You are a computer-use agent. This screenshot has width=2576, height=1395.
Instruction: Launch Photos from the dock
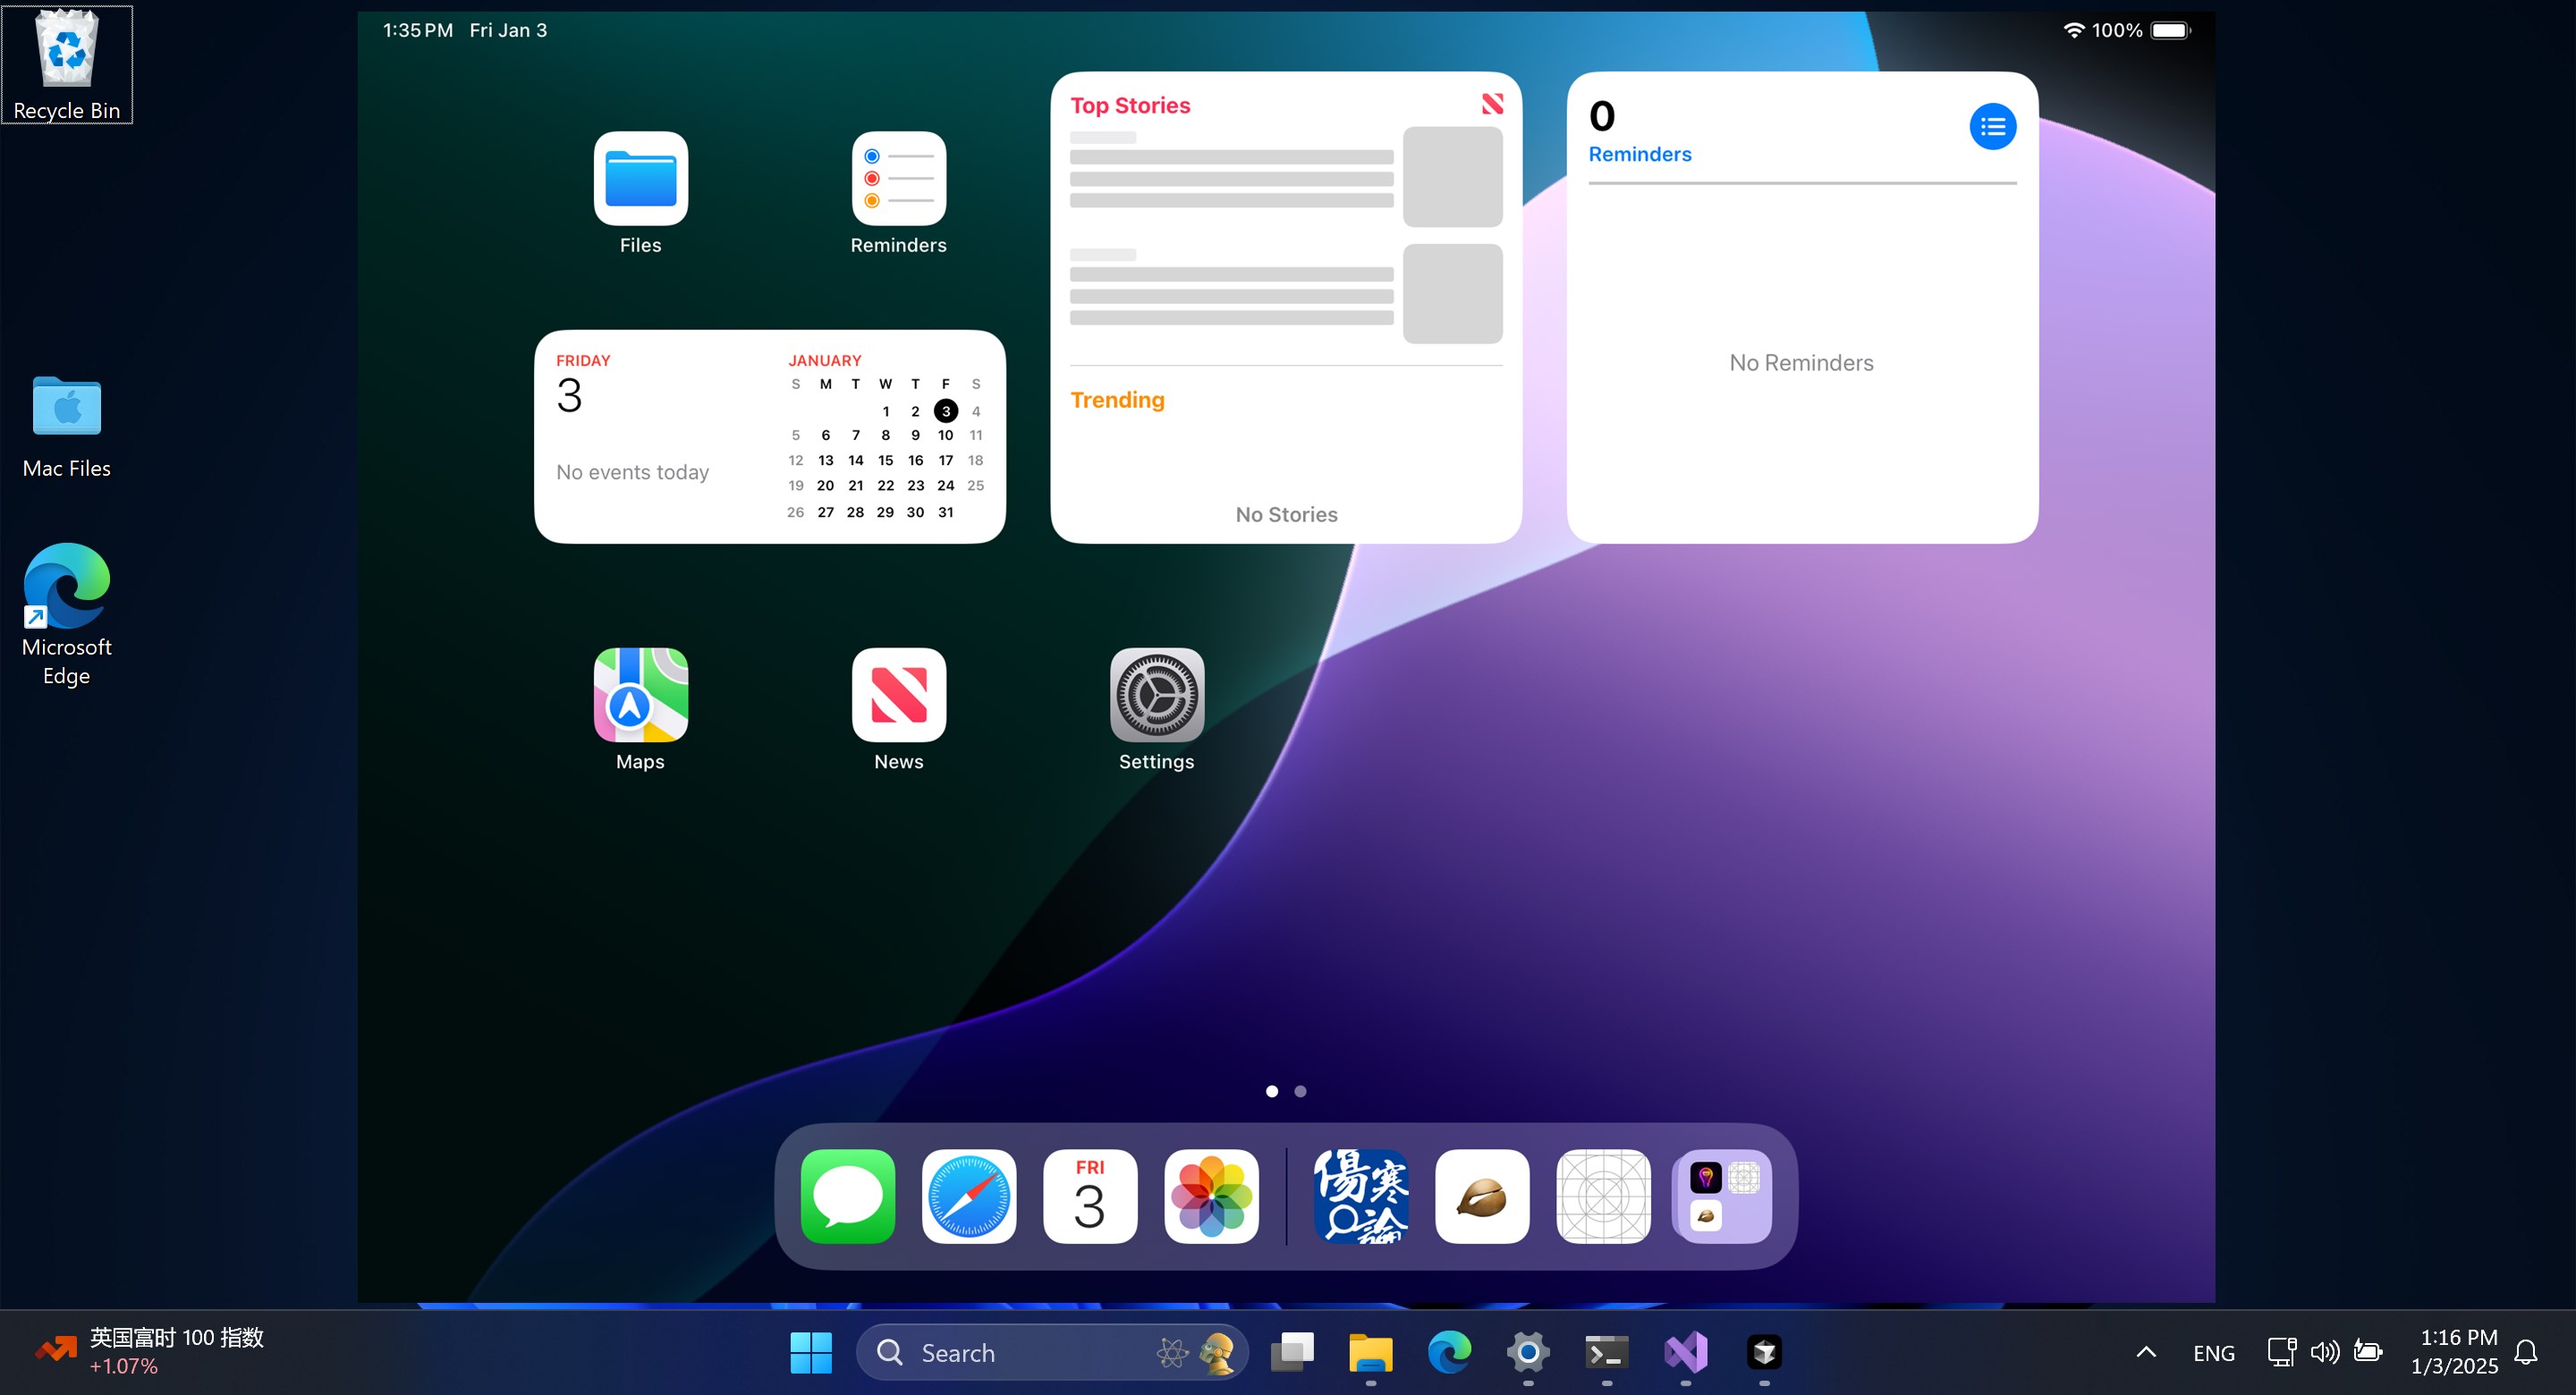point(1211,1196)
